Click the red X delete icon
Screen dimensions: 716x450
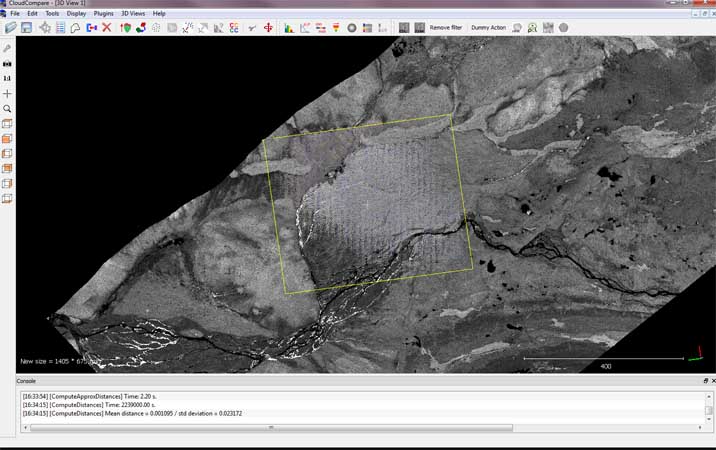(x=107, y=28)
